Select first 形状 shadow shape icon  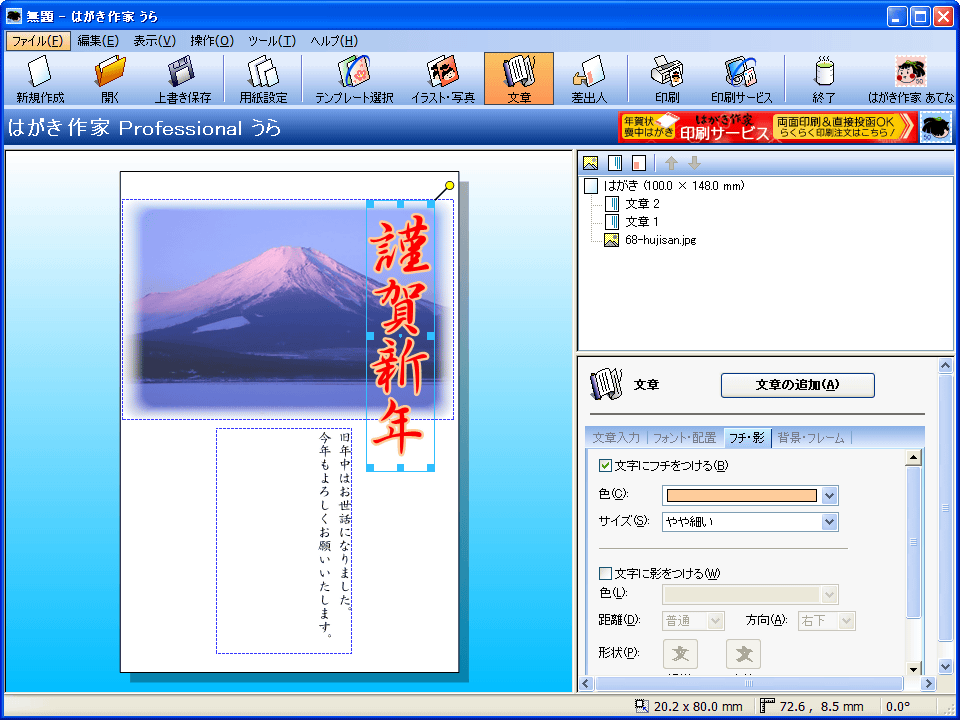[x=681, y=654]
